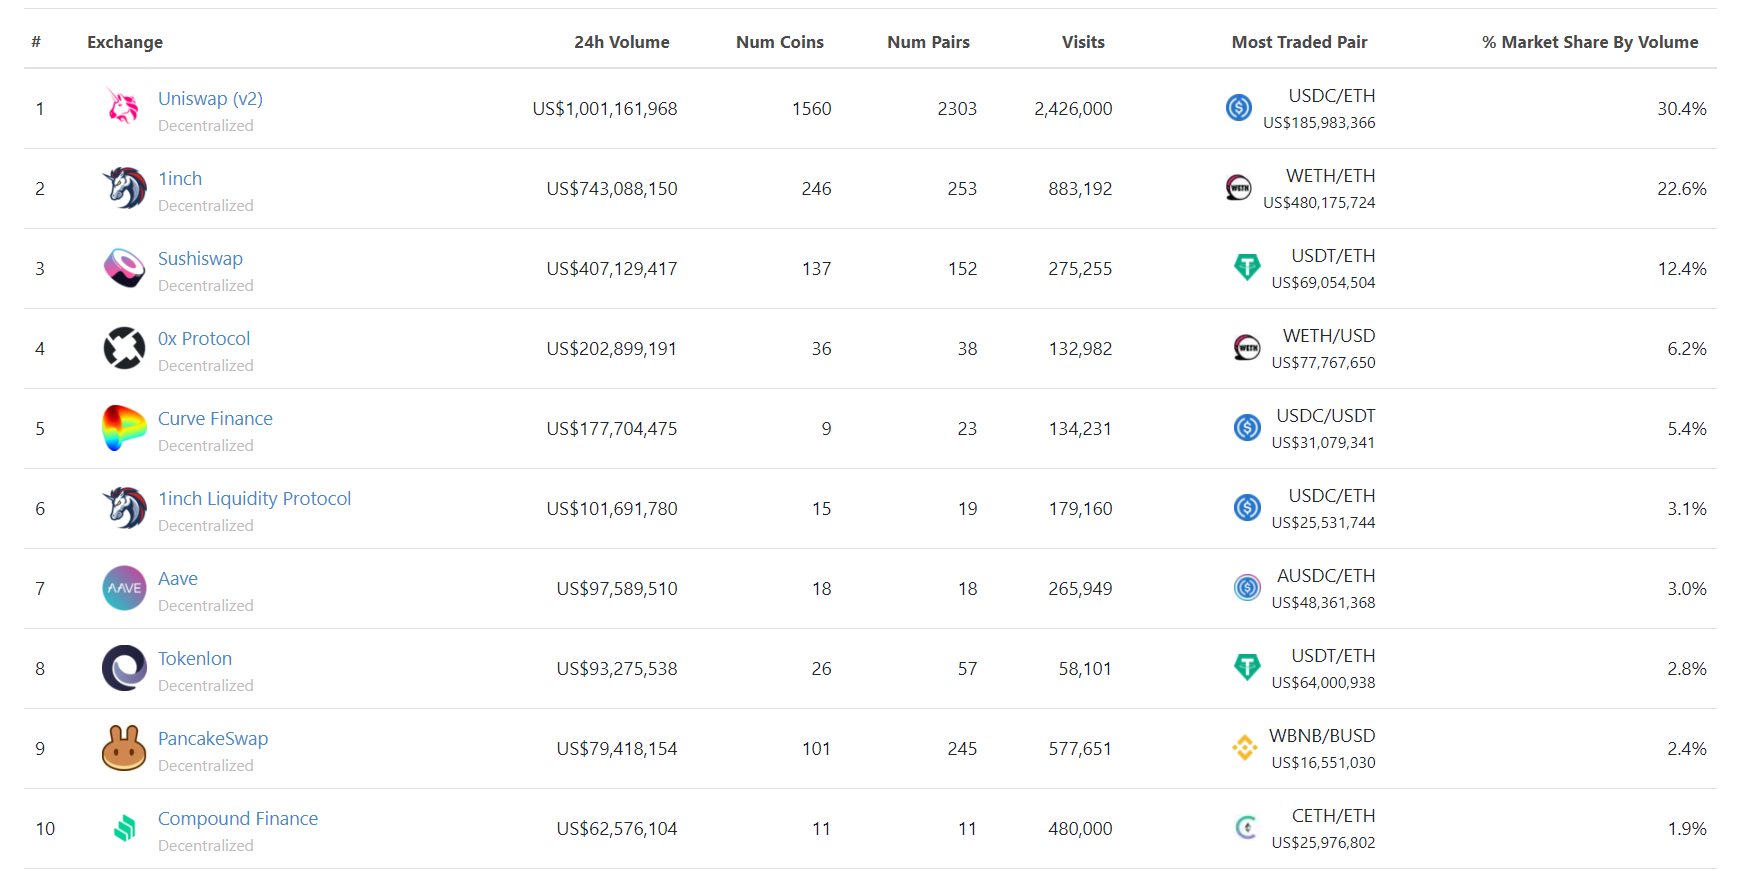Click the US$743,088,150 volume value
Image resolution: width=1756 pixels, height=873 pixels.
pos(612,188)
